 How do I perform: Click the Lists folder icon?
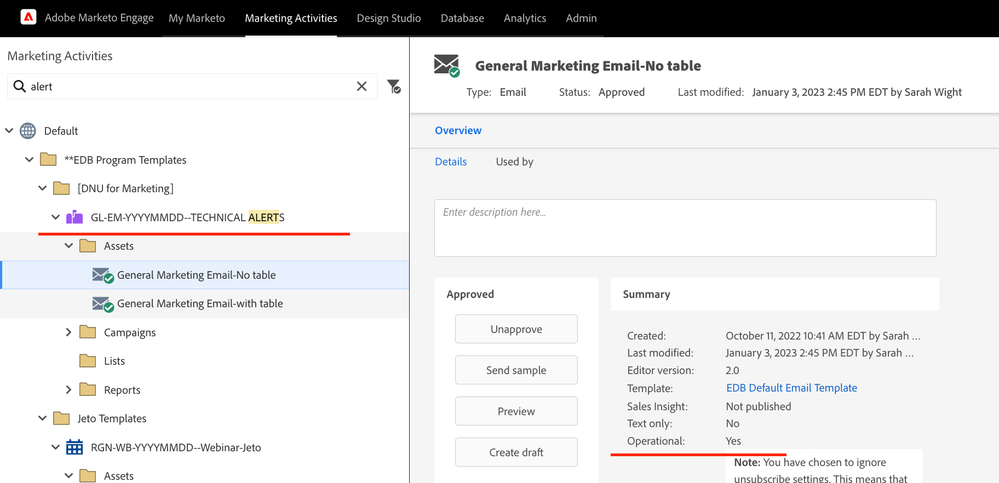point(87,361)
